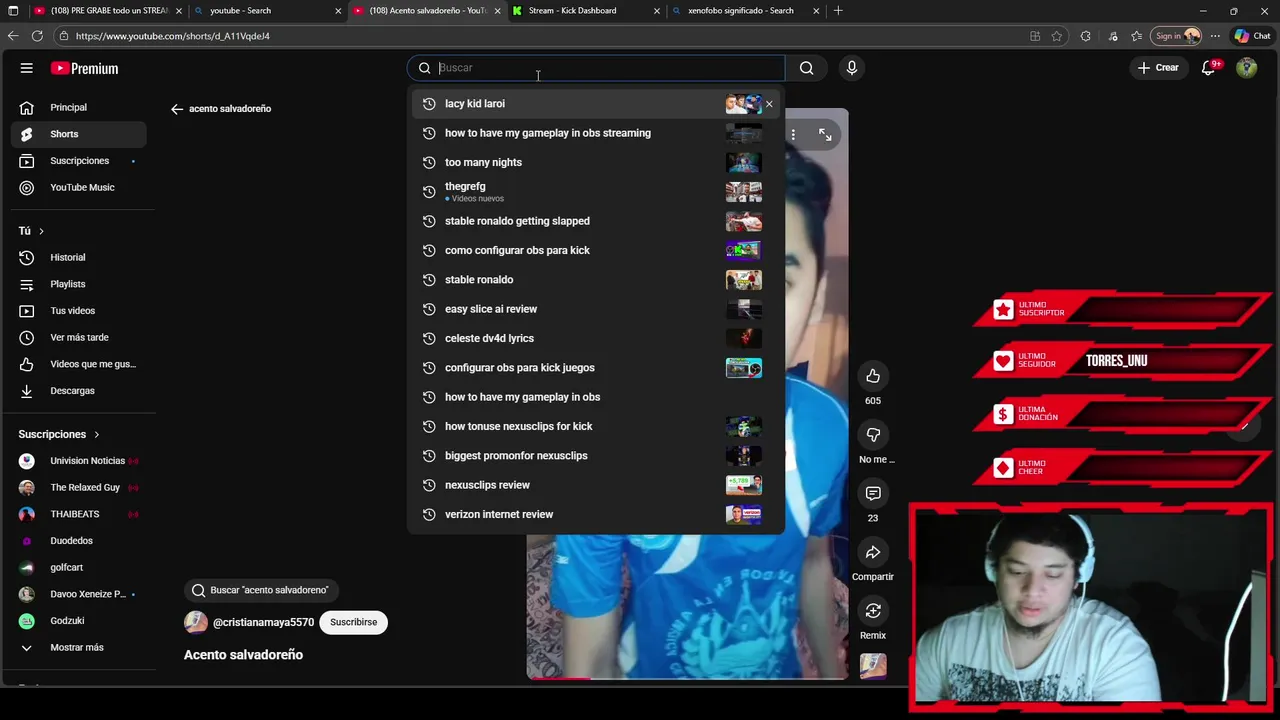Toggle fullscreen on the Short
The height and width of the screenshot is (720, 1280).
825,134
